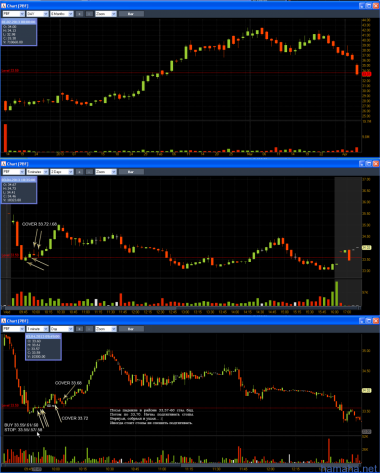The image size is (380, 473).
Task: Click the horizontal scrollbar under bottom 1-minute chart
Action: point(182,465)
